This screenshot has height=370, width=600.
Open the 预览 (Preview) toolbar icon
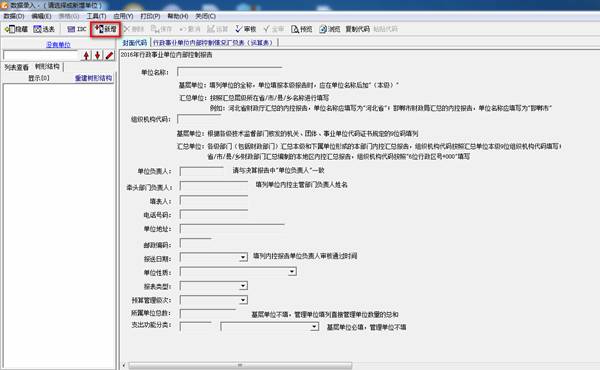[x=302, y=29]
